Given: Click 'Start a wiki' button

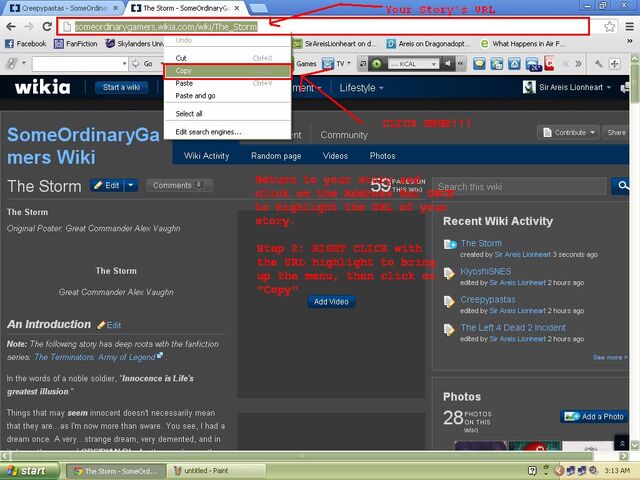Looking at the screenshot, I should point(121,87).
